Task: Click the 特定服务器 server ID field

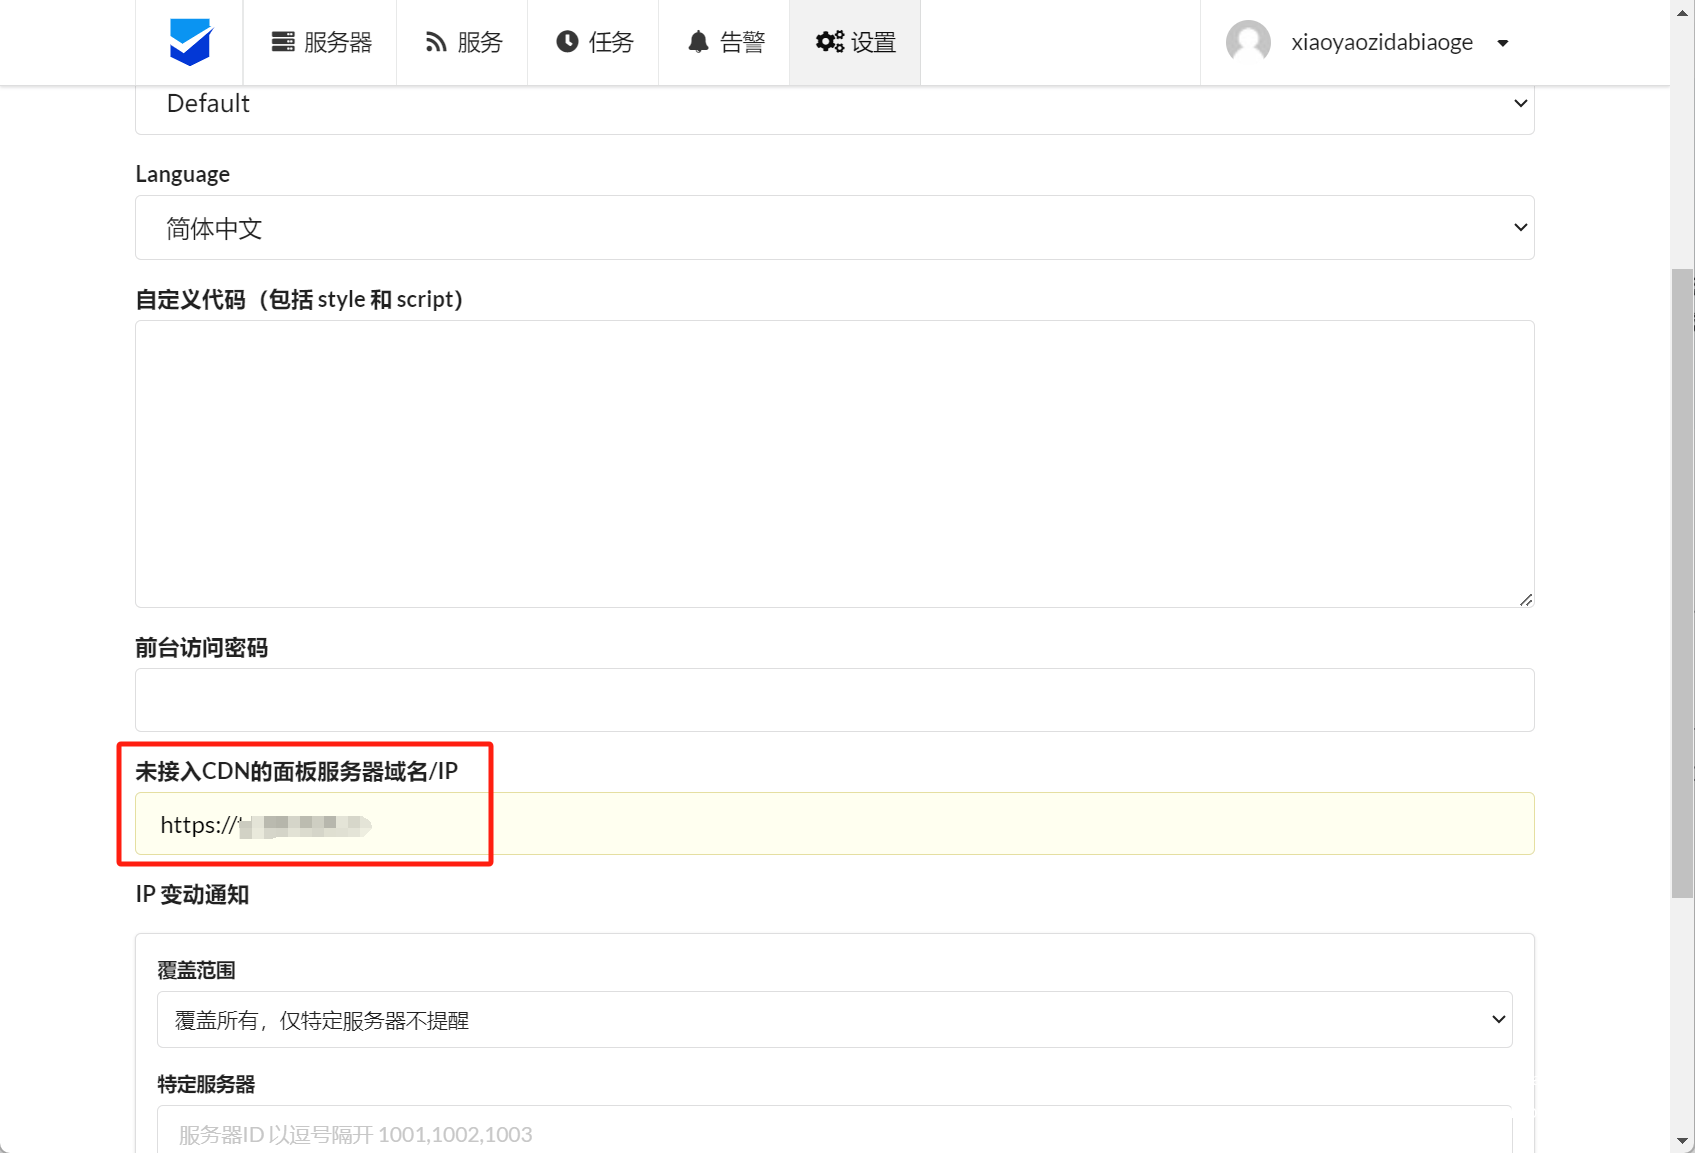Action: [x=834, y=1133]
